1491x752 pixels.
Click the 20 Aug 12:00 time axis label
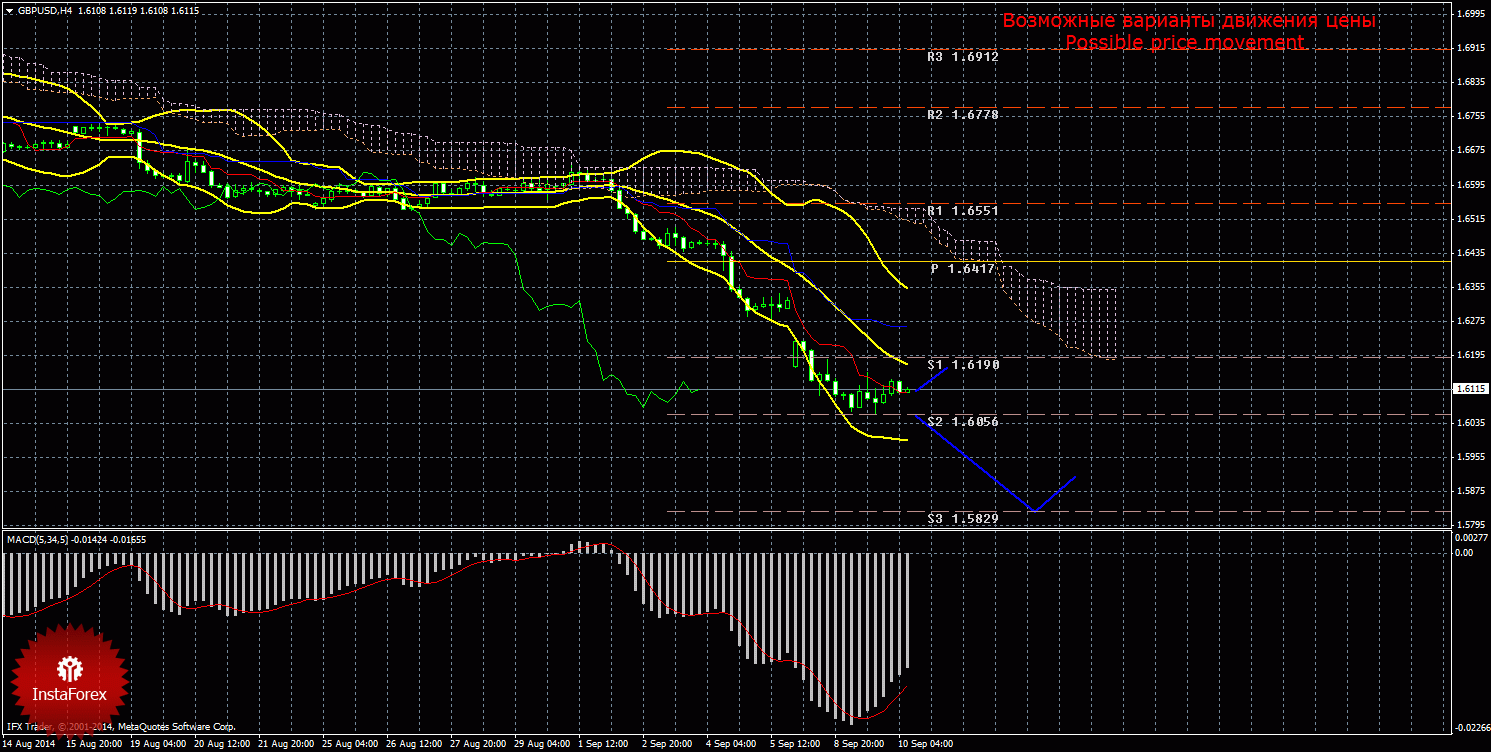pyautogui.click(x=222, y=744)
